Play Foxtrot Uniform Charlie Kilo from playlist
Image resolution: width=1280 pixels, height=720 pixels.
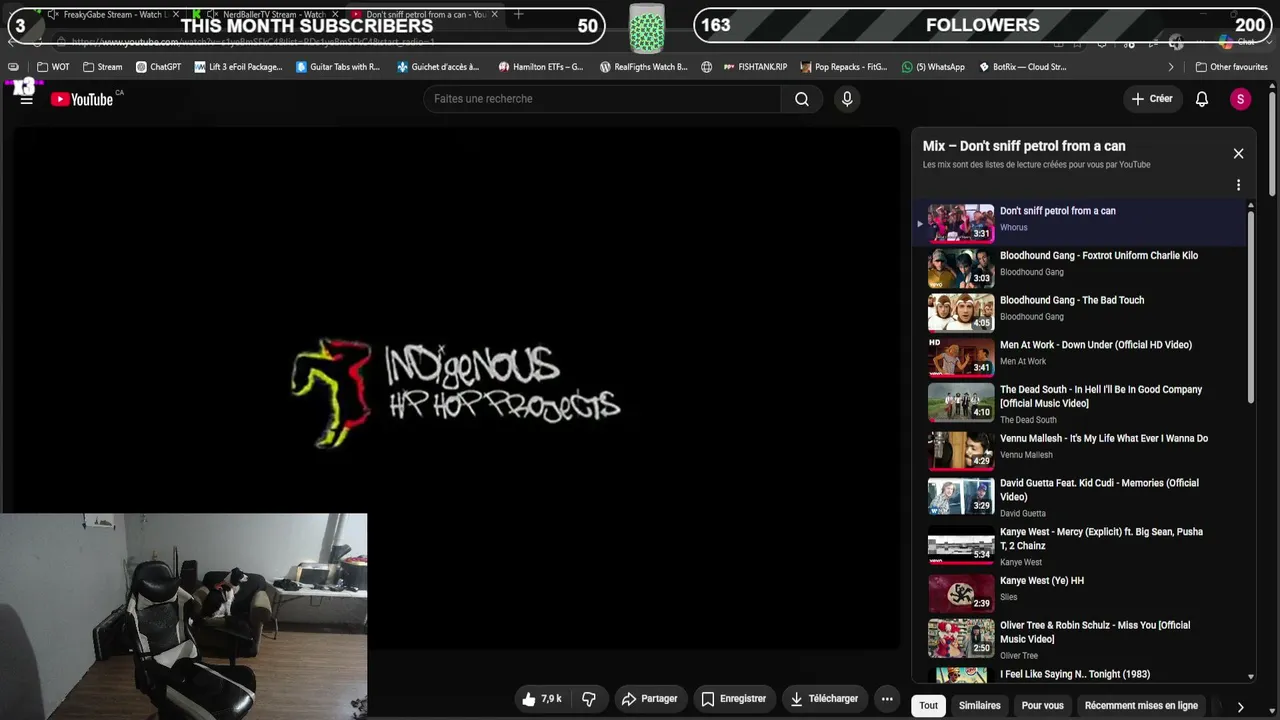click(x=1082, y=268)
